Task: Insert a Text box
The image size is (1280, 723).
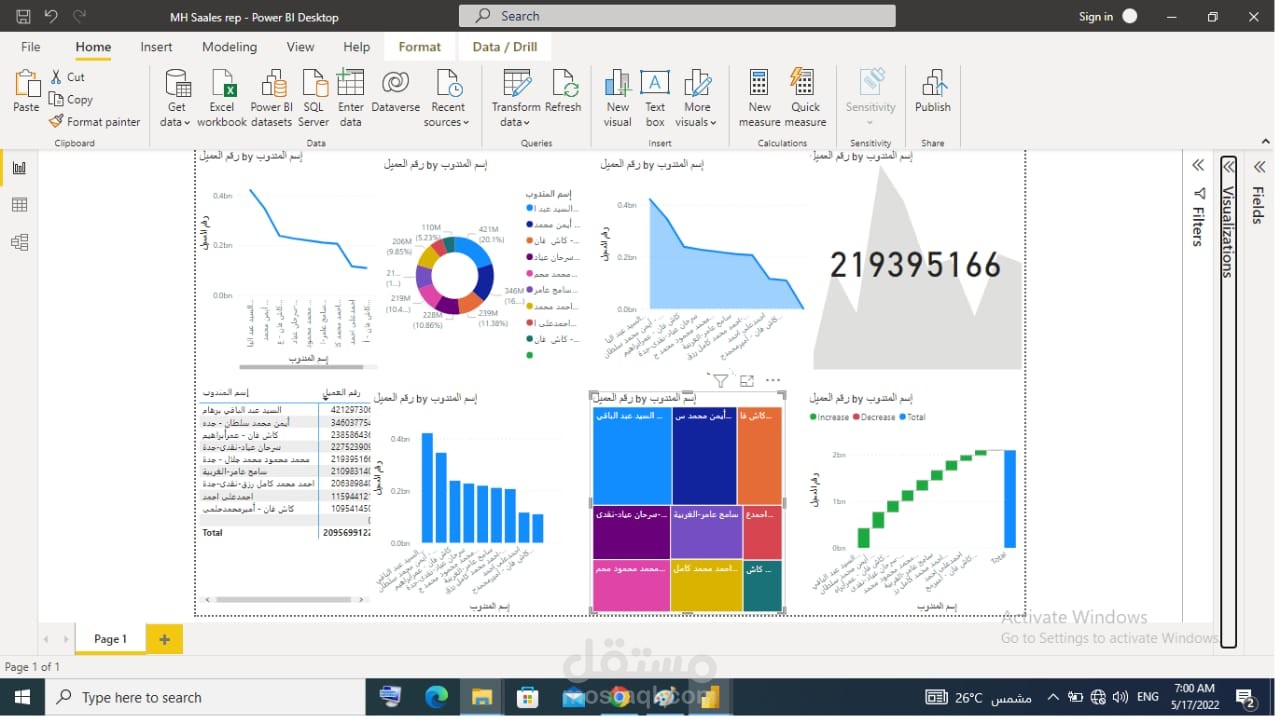Action: point(655,98)
